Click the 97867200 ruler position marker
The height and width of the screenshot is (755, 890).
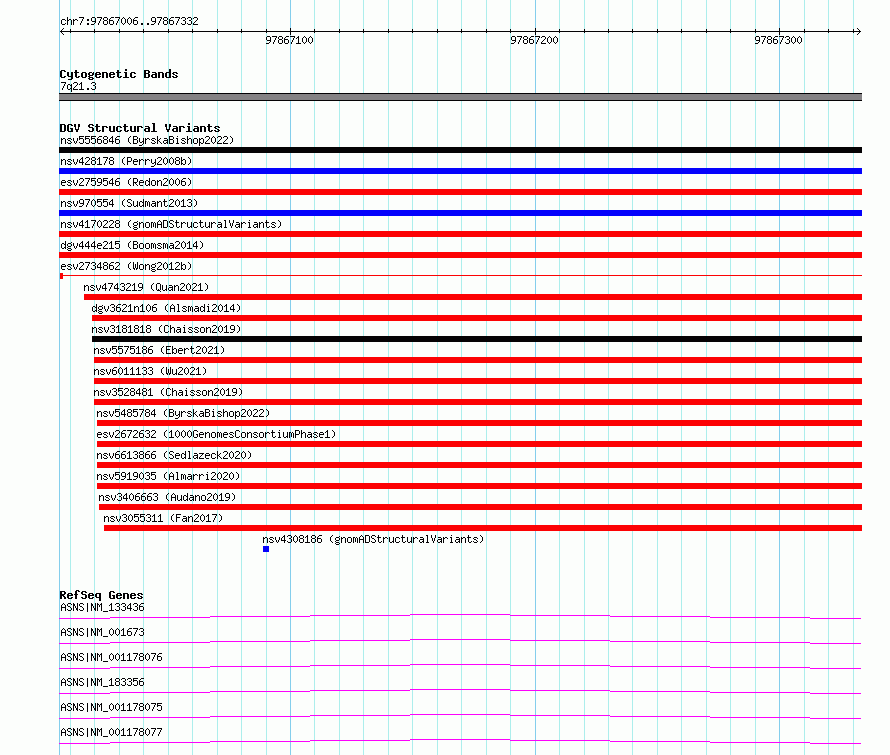point(534,40)
